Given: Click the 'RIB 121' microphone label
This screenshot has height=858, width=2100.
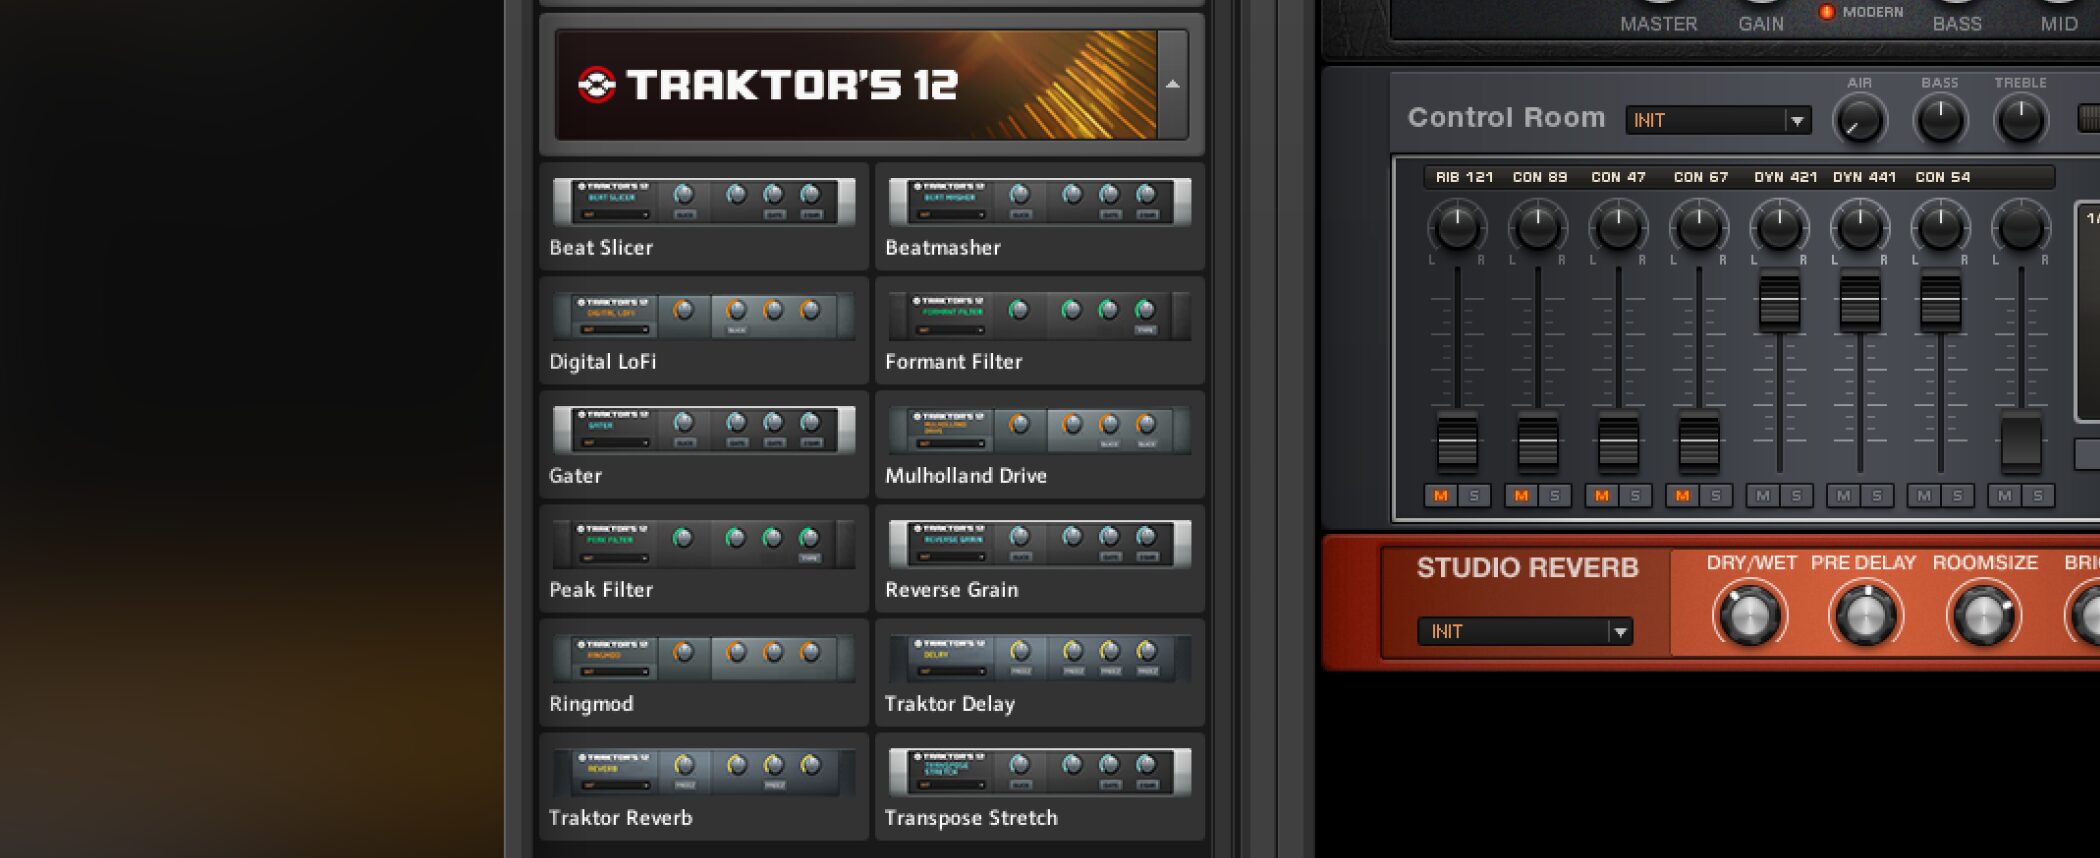Looking at the screenshot, I should click(x=1464, y=177).
